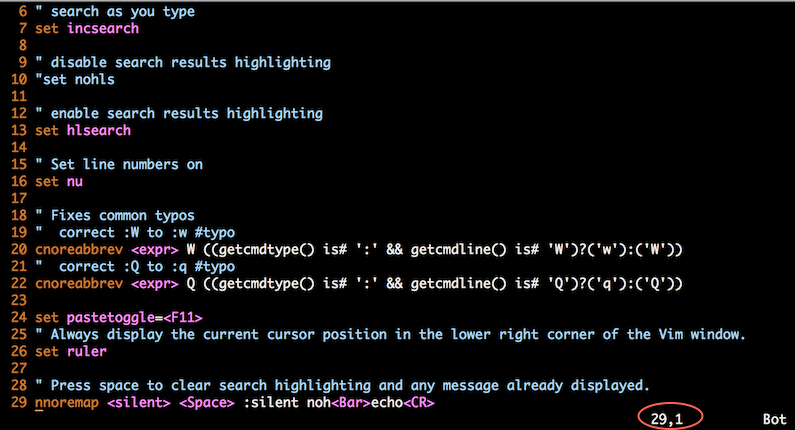
Task: Click first 'cnoreabbrev' on line 20
Action: click(79, 249)
